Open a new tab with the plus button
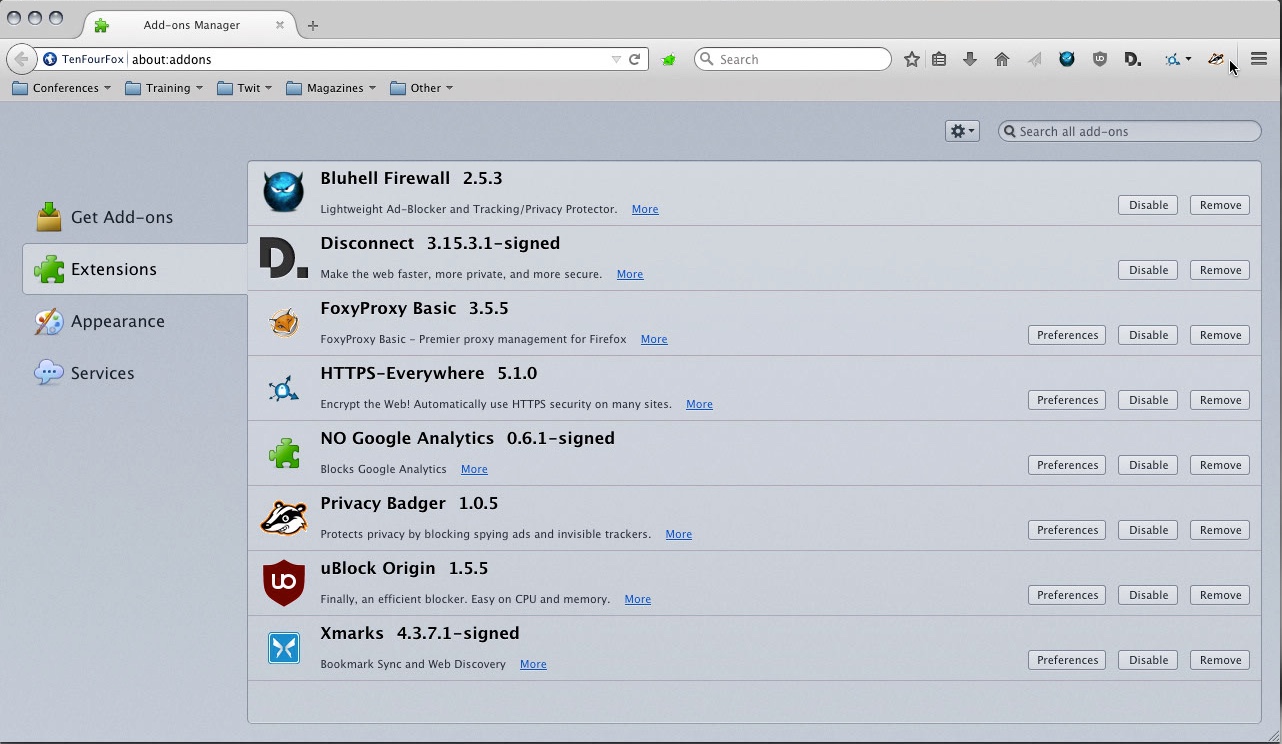 313,26
